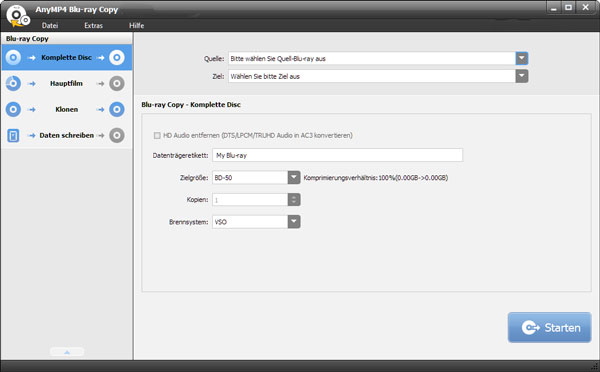Open the Hilfe menu
600x372 pixels.
tap(137, 26)
